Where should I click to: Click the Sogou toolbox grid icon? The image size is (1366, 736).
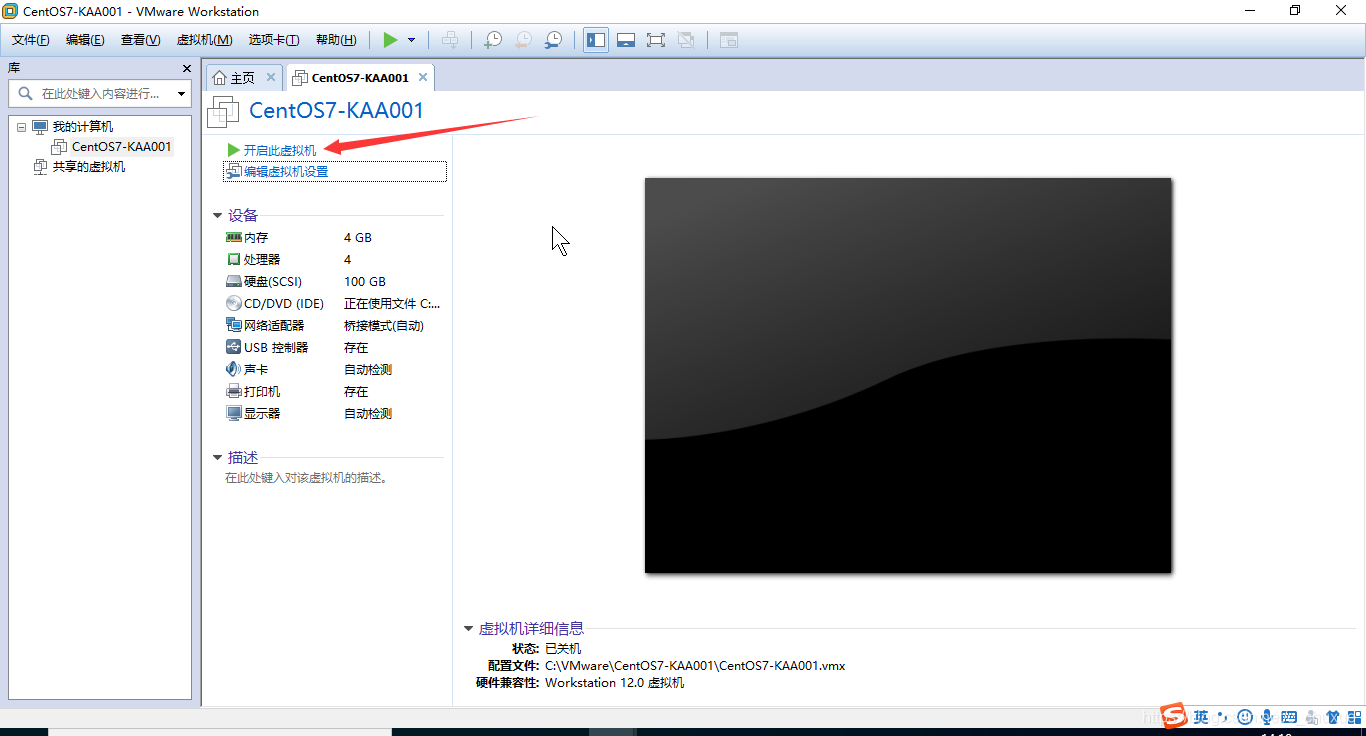point(1353,717)
